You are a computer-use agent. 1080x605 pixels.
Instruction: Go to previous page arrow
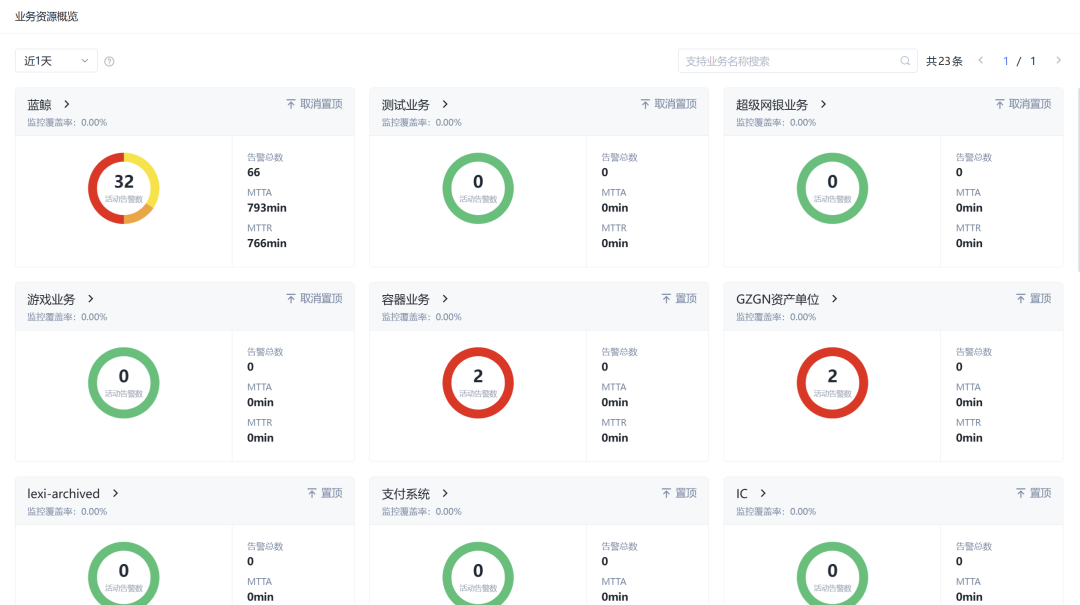tap(981, 61)
